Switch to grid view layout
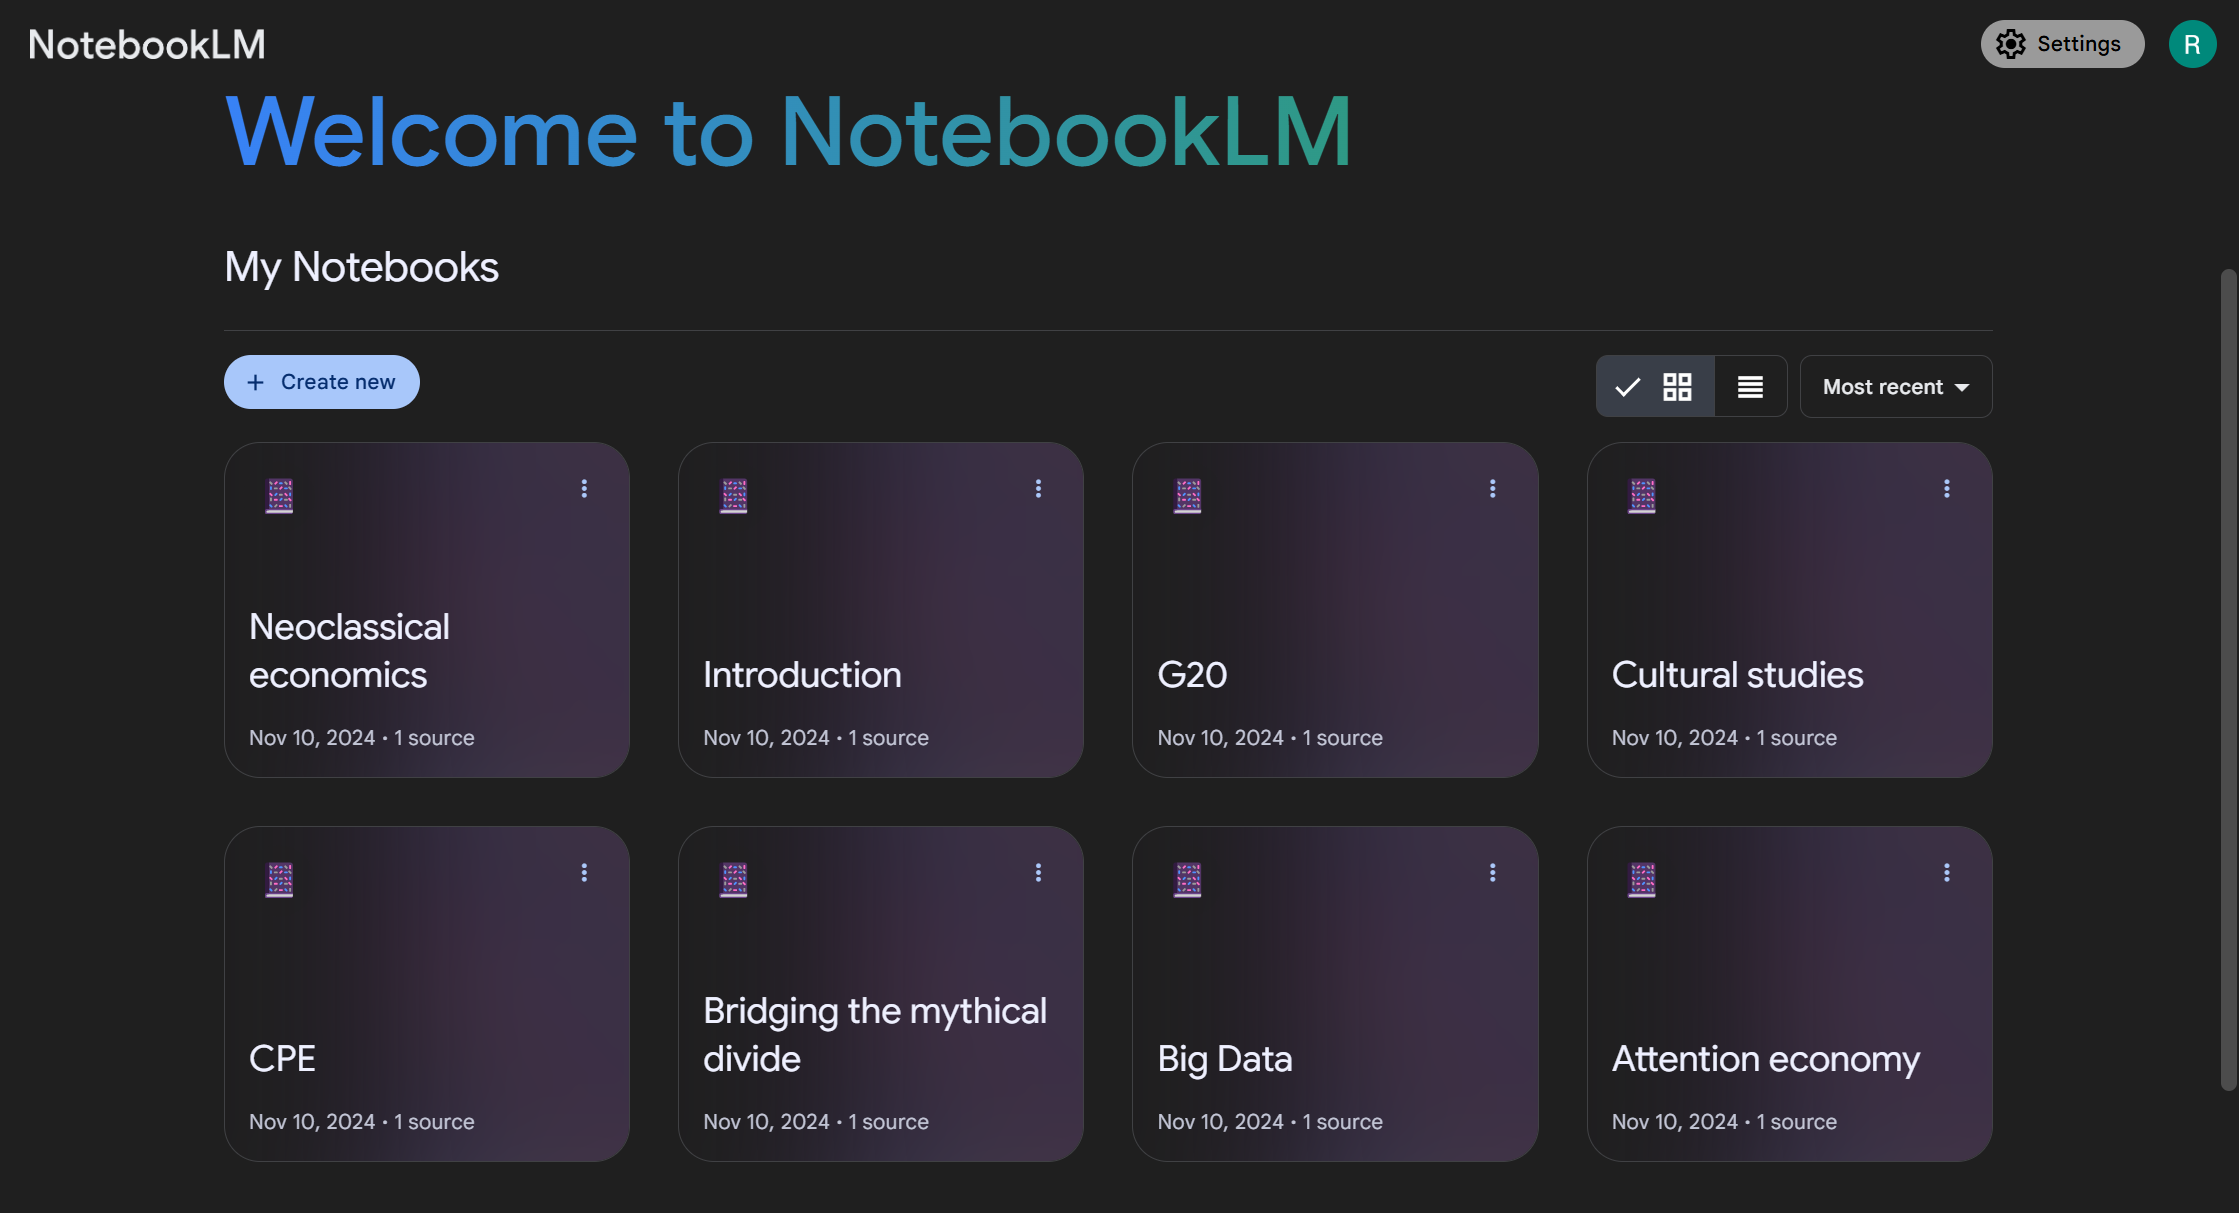 point(1655,386)
